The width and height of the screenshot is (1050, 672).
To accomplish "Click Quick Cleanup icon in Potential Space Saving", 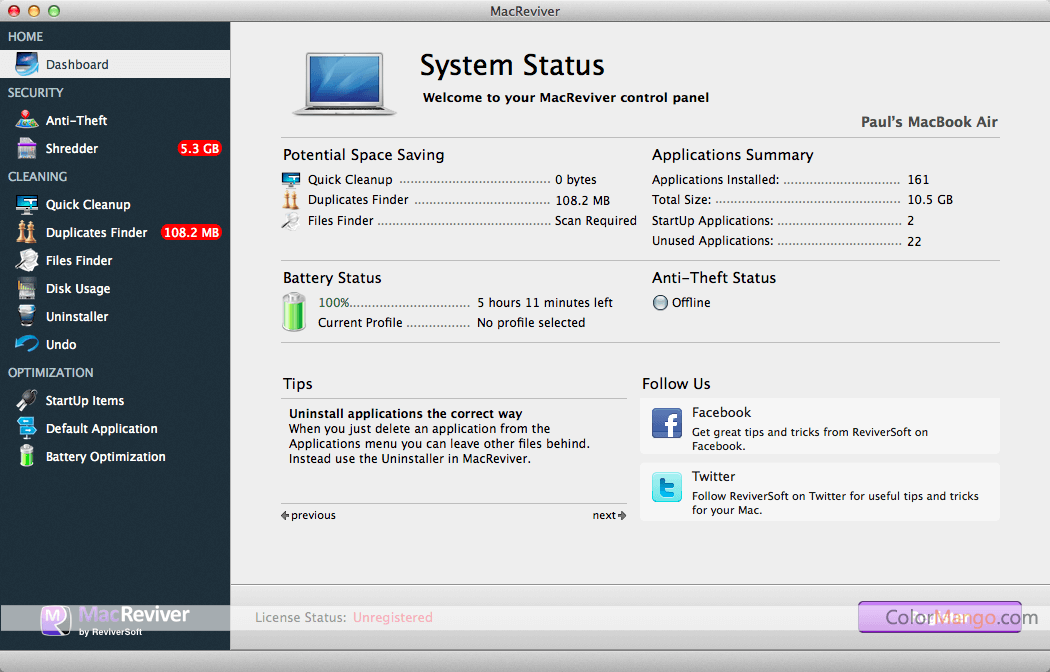I will pos(291,179).
